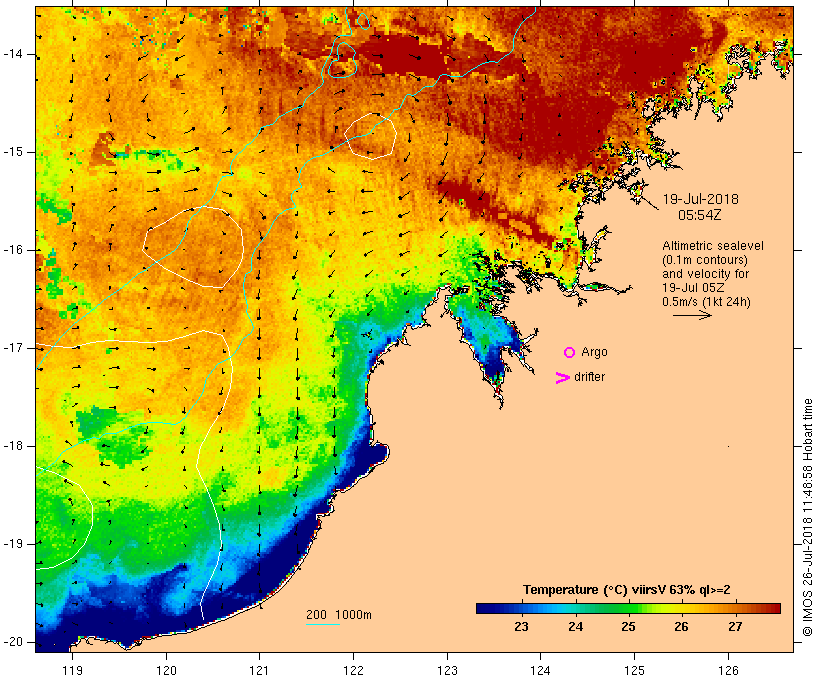820x680 pixels.
Task: Click the magenta drifter arrowhead legend marker
Action: (562, 378)
